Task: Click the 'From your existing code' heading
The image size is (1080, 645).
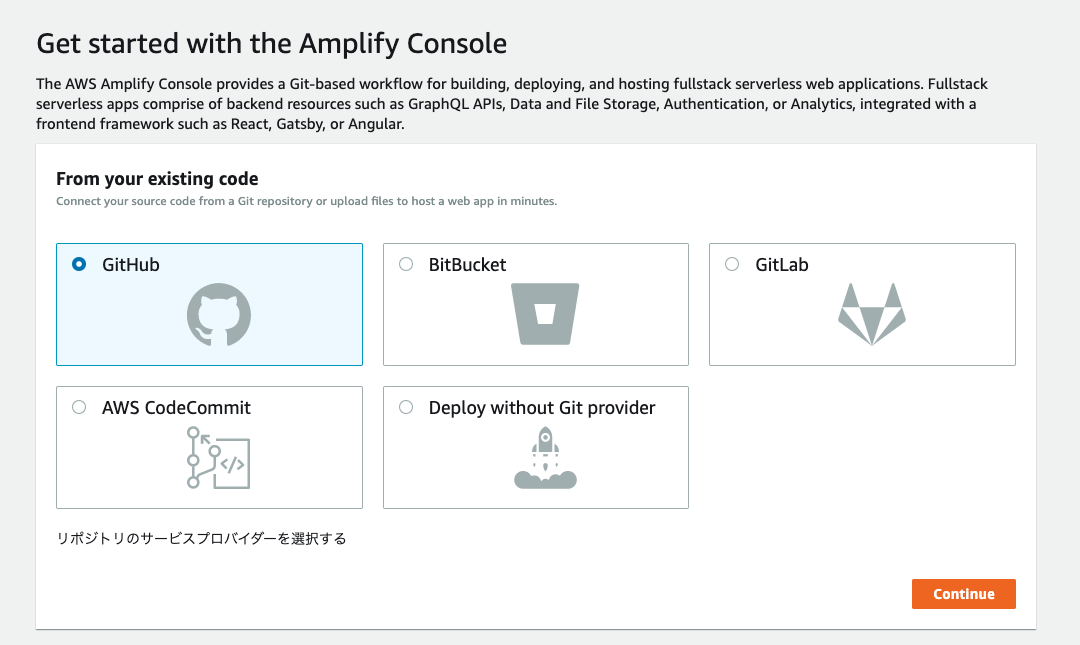Action: click(157, 179)
